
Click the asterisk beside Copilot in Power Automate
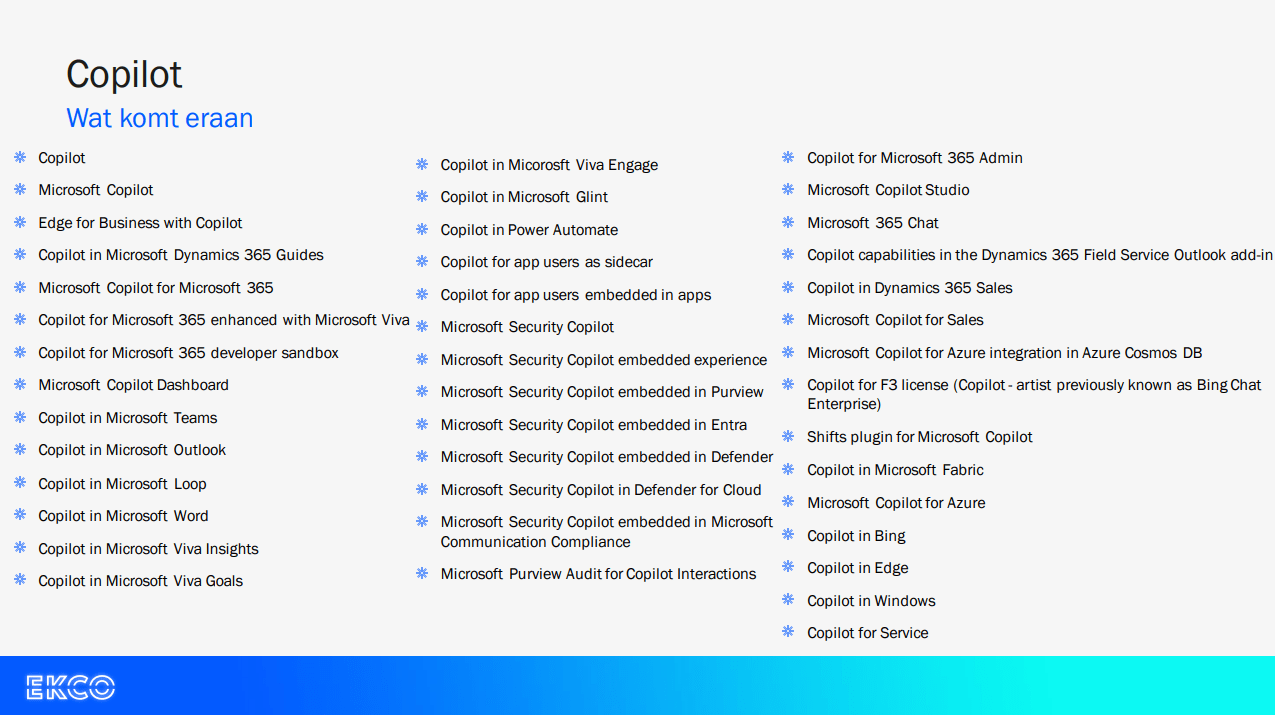point(421,230)
